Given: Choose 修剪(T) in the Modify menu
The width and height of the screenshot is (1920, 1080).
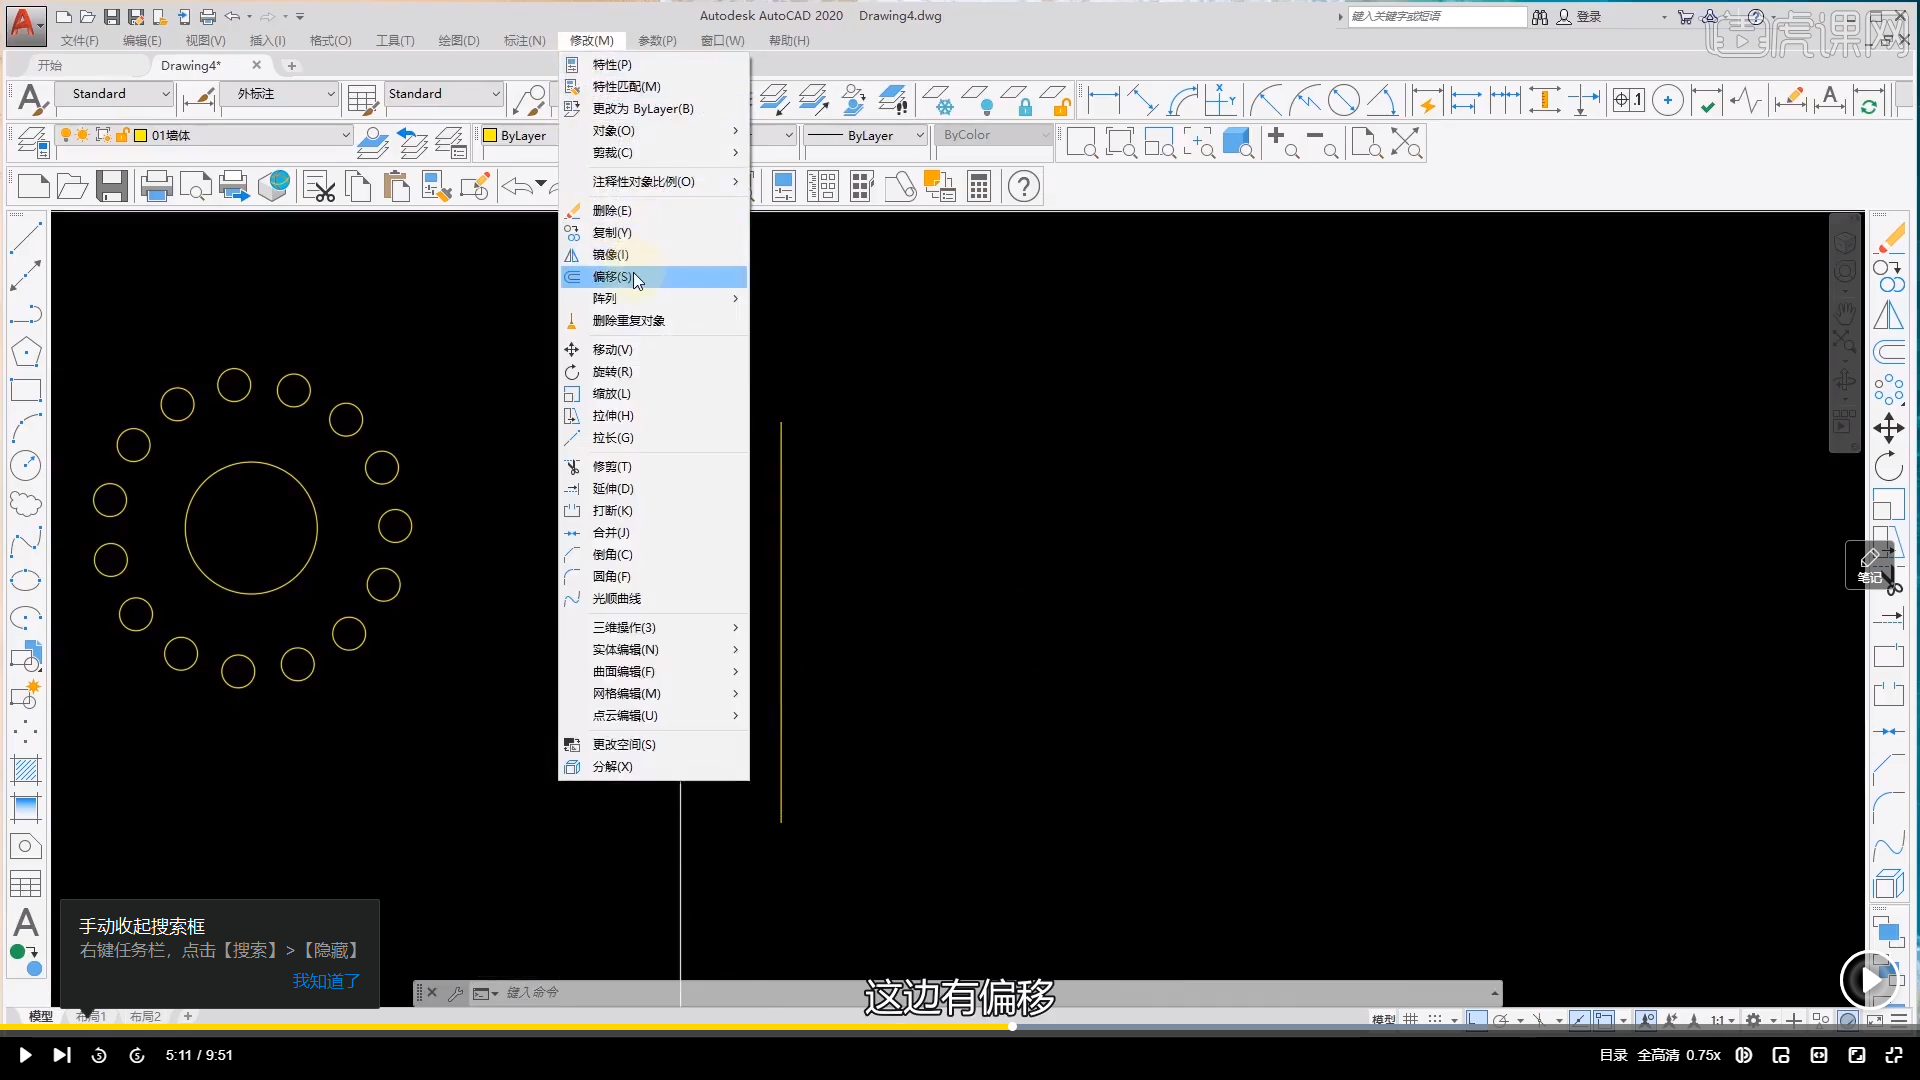Looking at the screenshot, I should click(x=654, y=467).
